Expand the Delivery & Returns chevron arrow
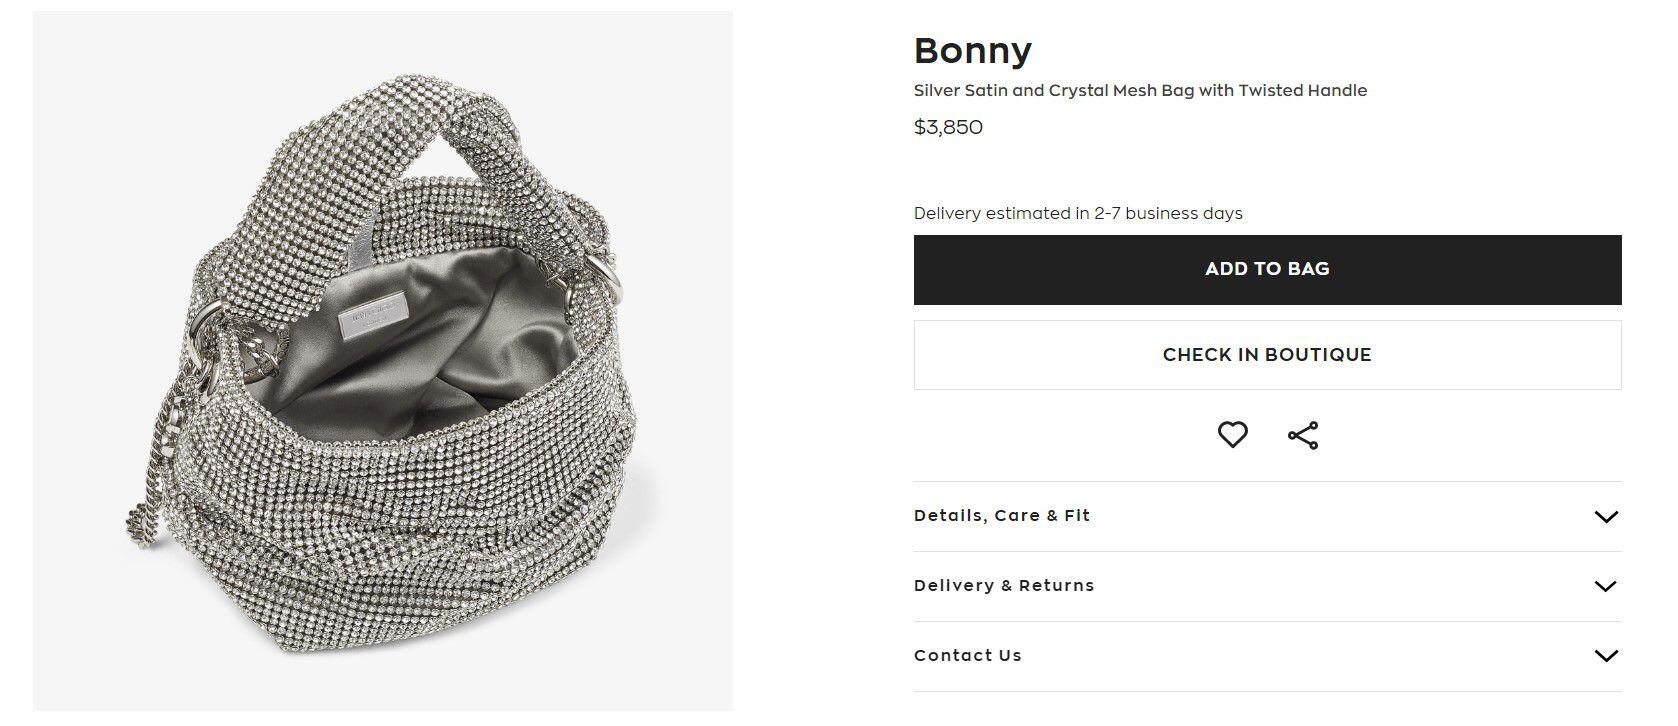 (1605, 587)
